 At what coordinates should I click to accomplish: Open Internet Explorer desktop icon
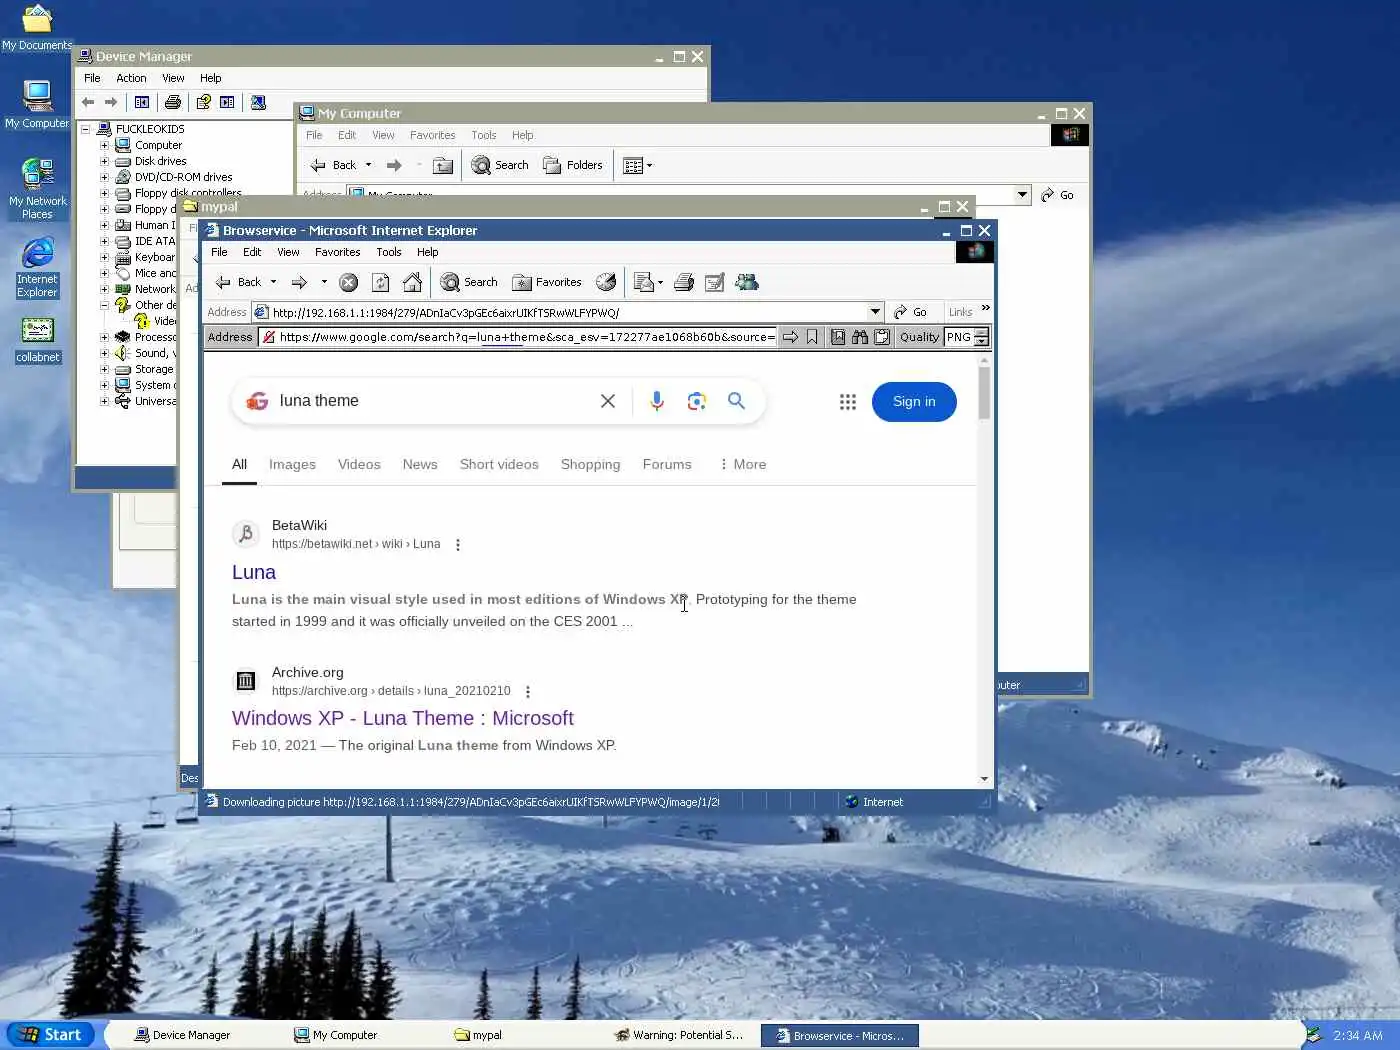pos(37,268)
